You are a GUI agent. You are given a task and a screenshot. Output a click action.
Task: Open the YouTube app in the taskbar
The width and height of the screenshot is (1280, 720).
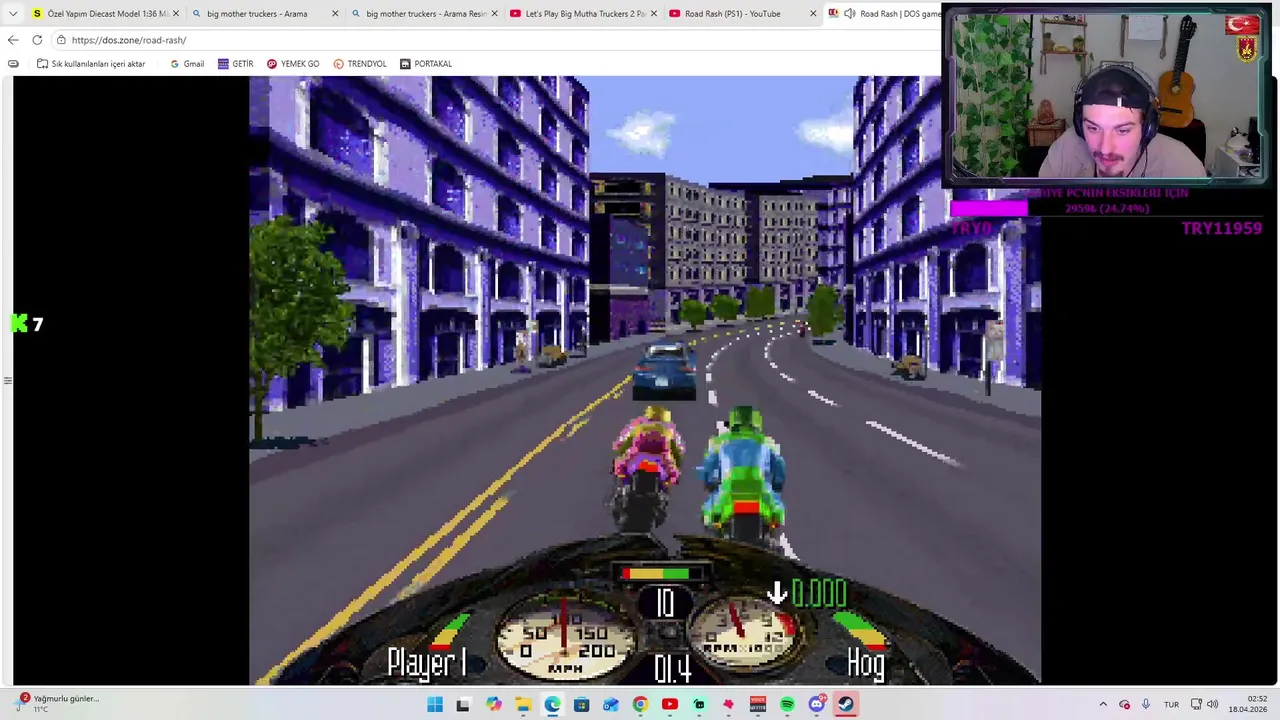(x=670, y=704)
